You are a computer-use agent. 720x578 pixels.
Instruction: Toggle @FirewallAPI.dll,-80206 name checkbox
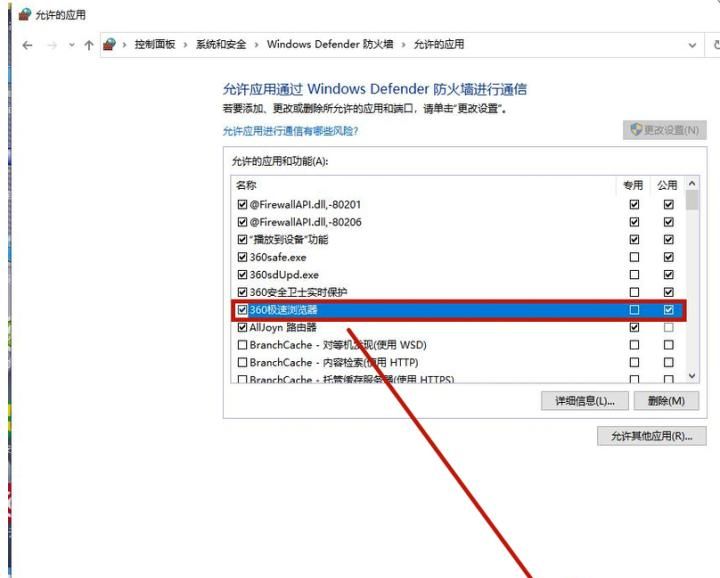(242, 222)
